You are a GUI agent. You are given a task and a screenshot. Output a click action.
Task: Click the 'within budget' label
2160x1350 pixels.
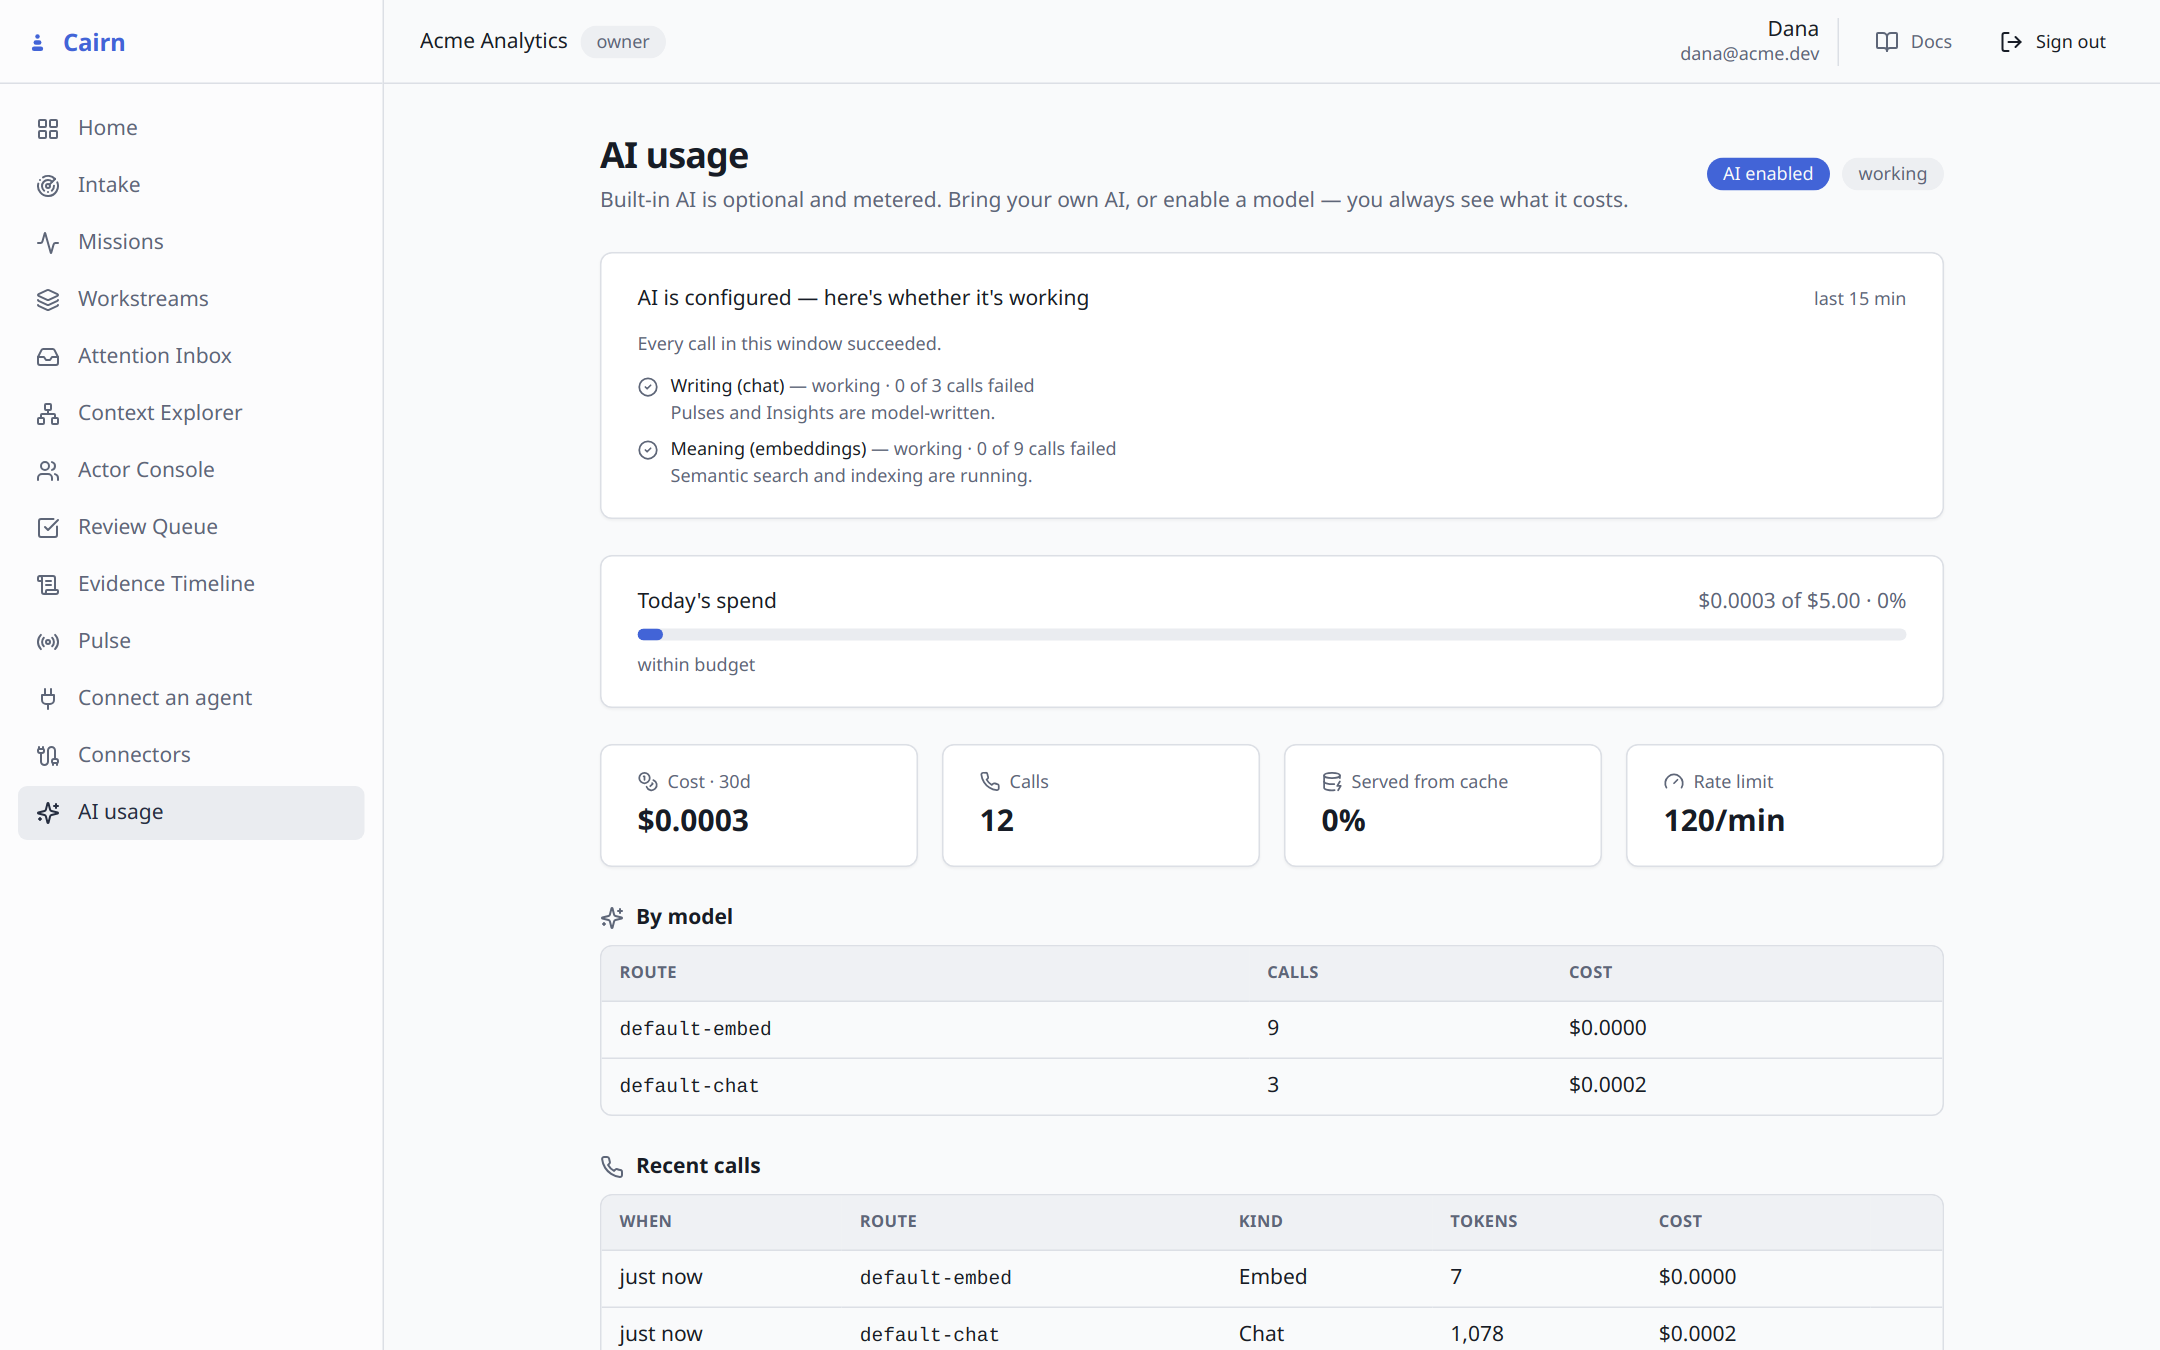tap(696, 665)
